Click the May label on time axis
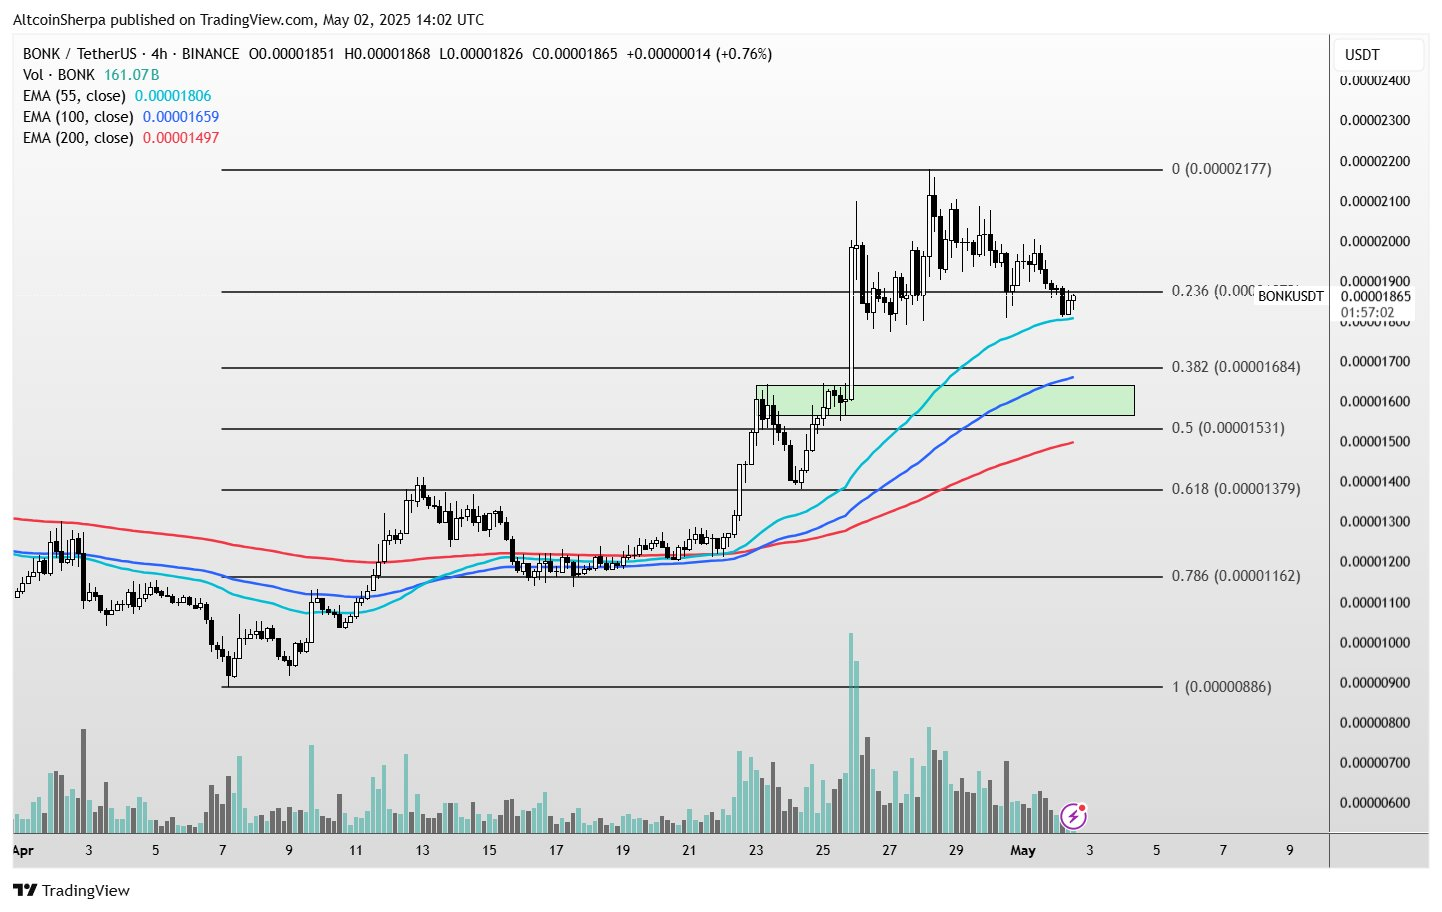 tap(1022, 850)
